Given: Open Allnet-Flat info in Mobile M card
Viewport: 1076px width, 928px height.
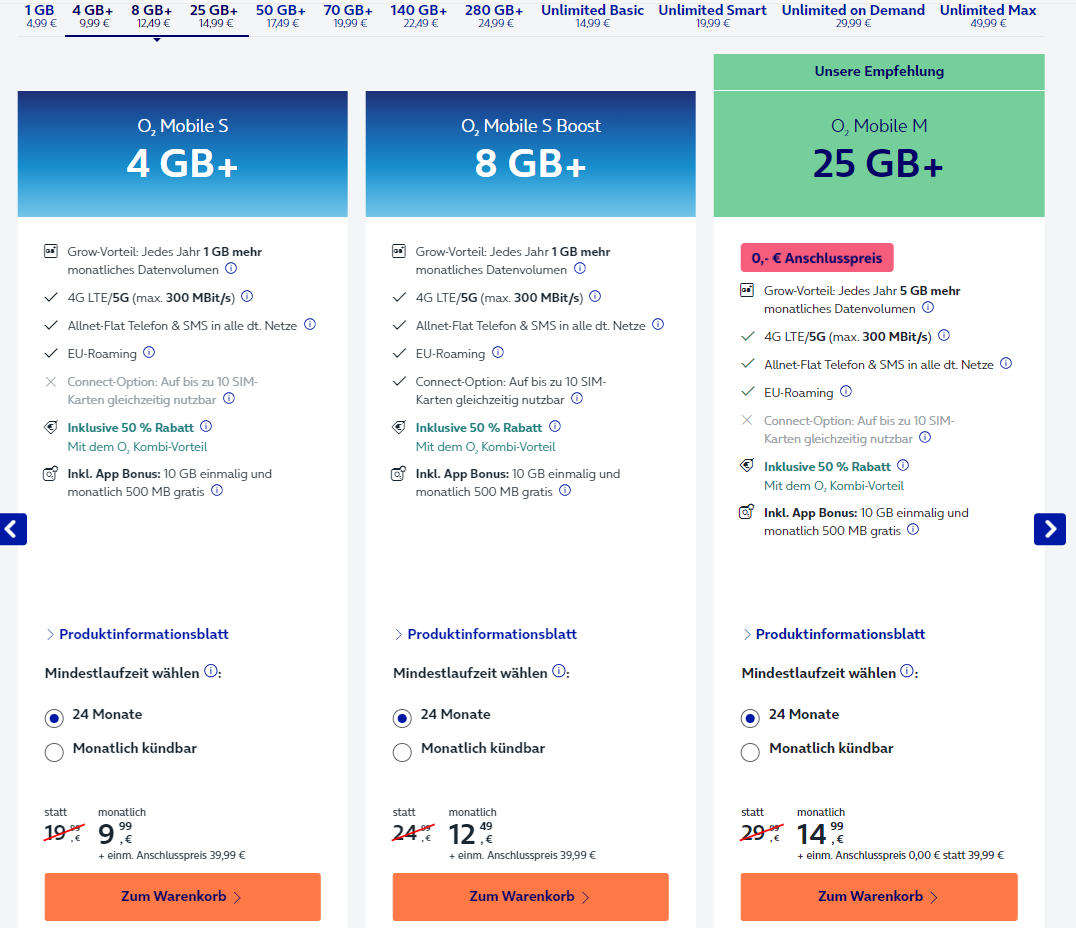Looking at the screenshot, I should pyautogui.click(x=1006, y=363).
